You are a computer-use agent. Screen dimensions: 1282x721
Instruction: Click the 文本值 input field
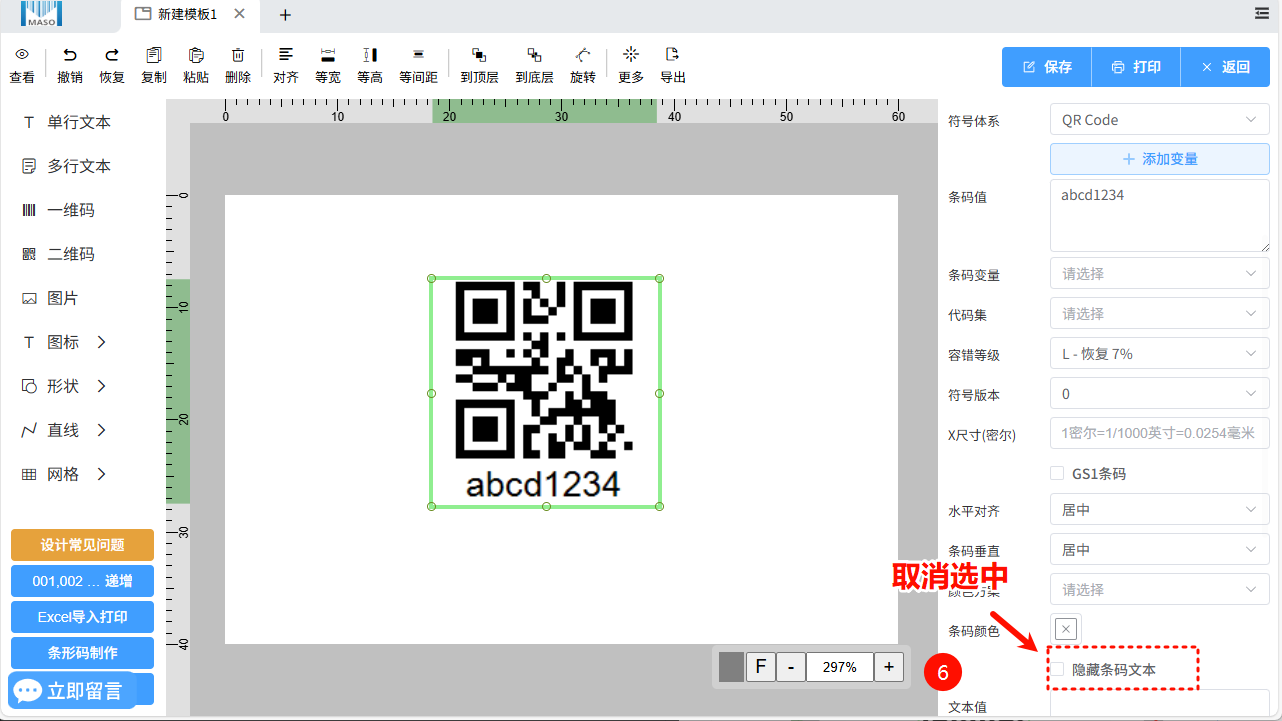1159,703
